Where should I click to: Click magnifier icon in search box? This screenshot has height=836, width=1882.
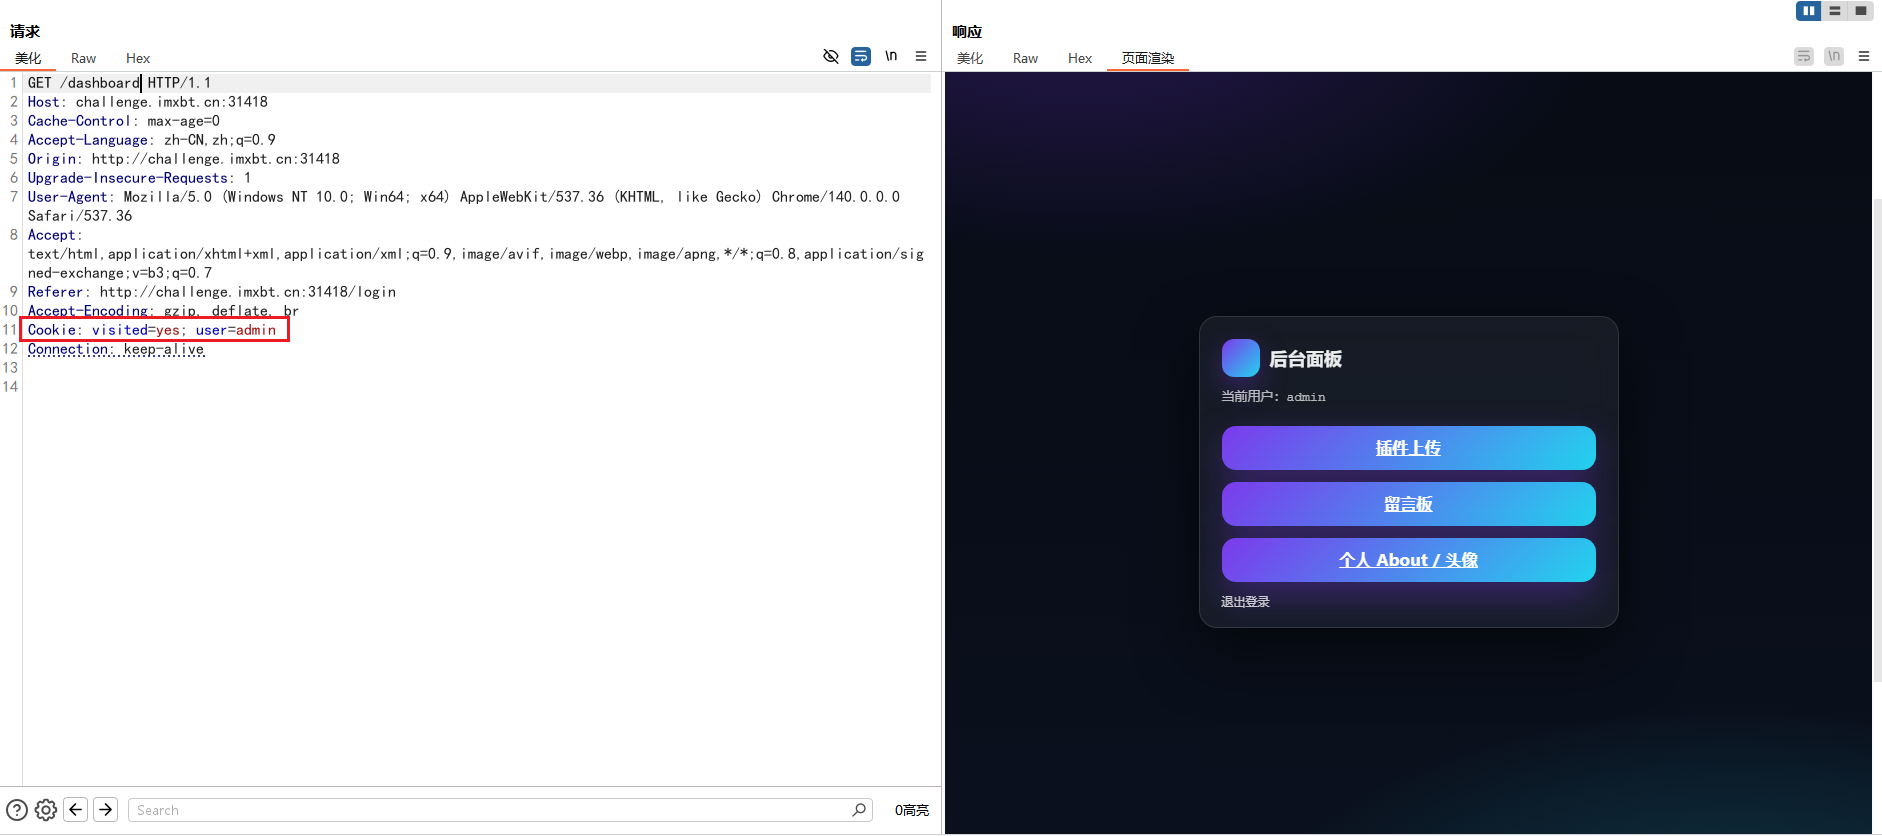click(859, 810)
